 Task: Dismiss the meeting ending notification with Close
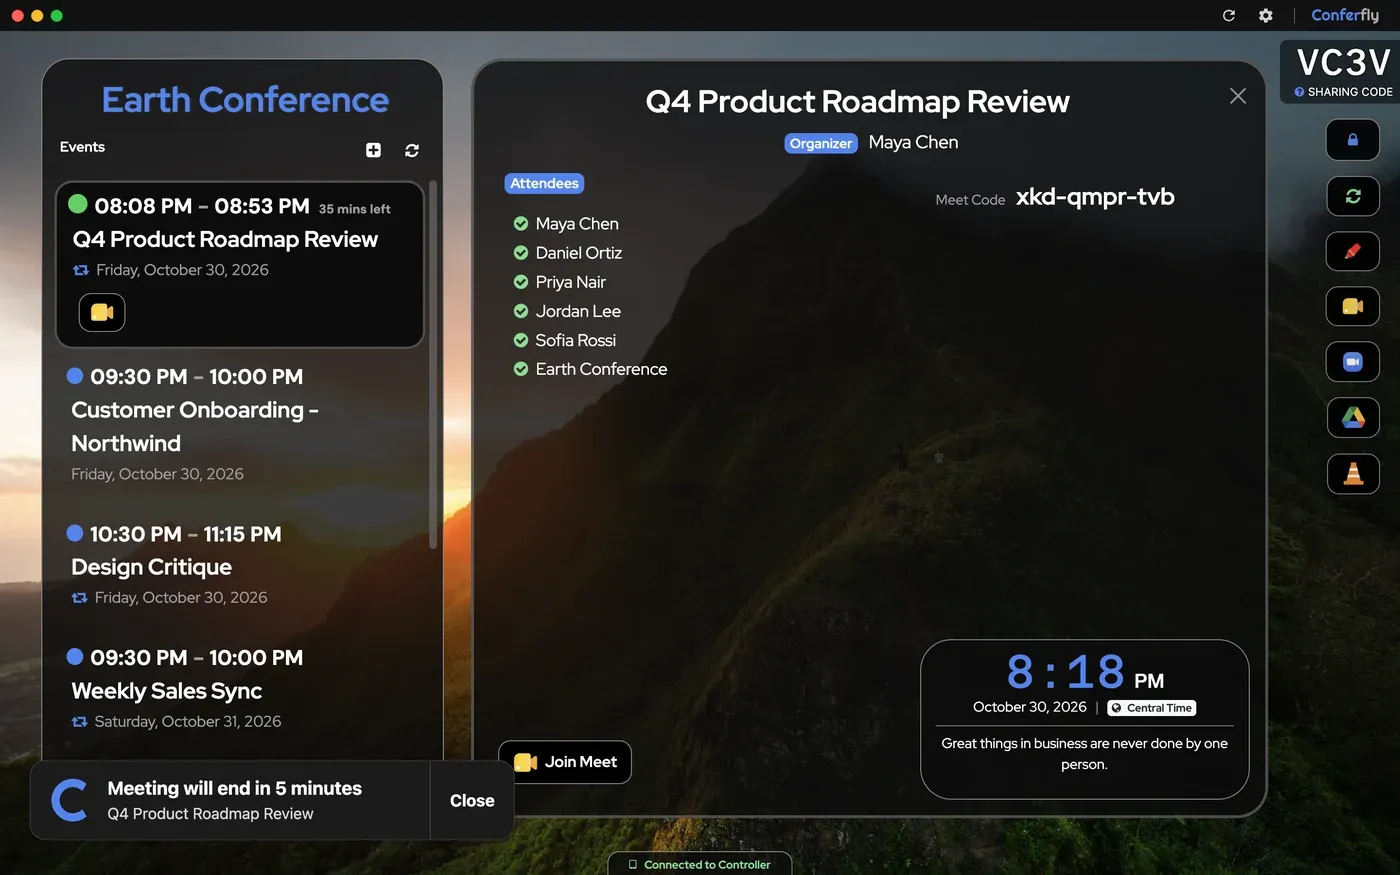472,800
